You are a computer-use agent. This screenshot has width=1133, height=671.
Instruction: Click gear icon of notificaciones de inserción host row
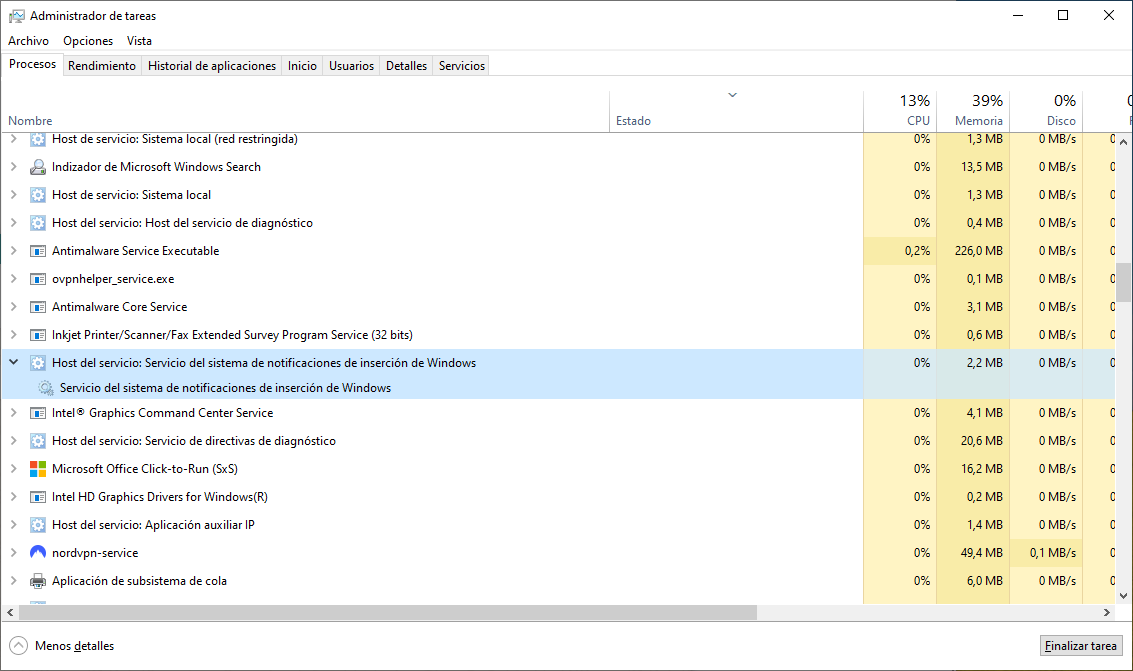(x=38, y=363)
